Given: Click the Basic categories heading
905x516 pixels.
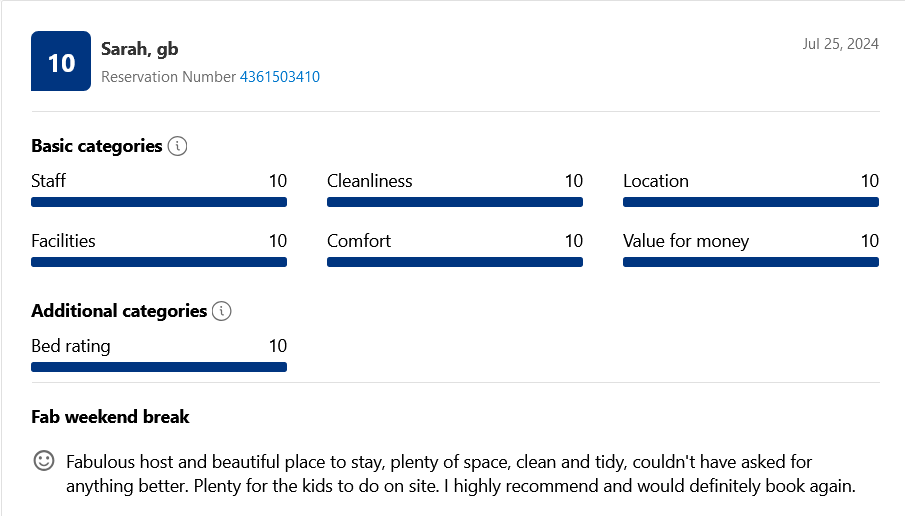Looking at the screenshot, I should coord(96,146).
